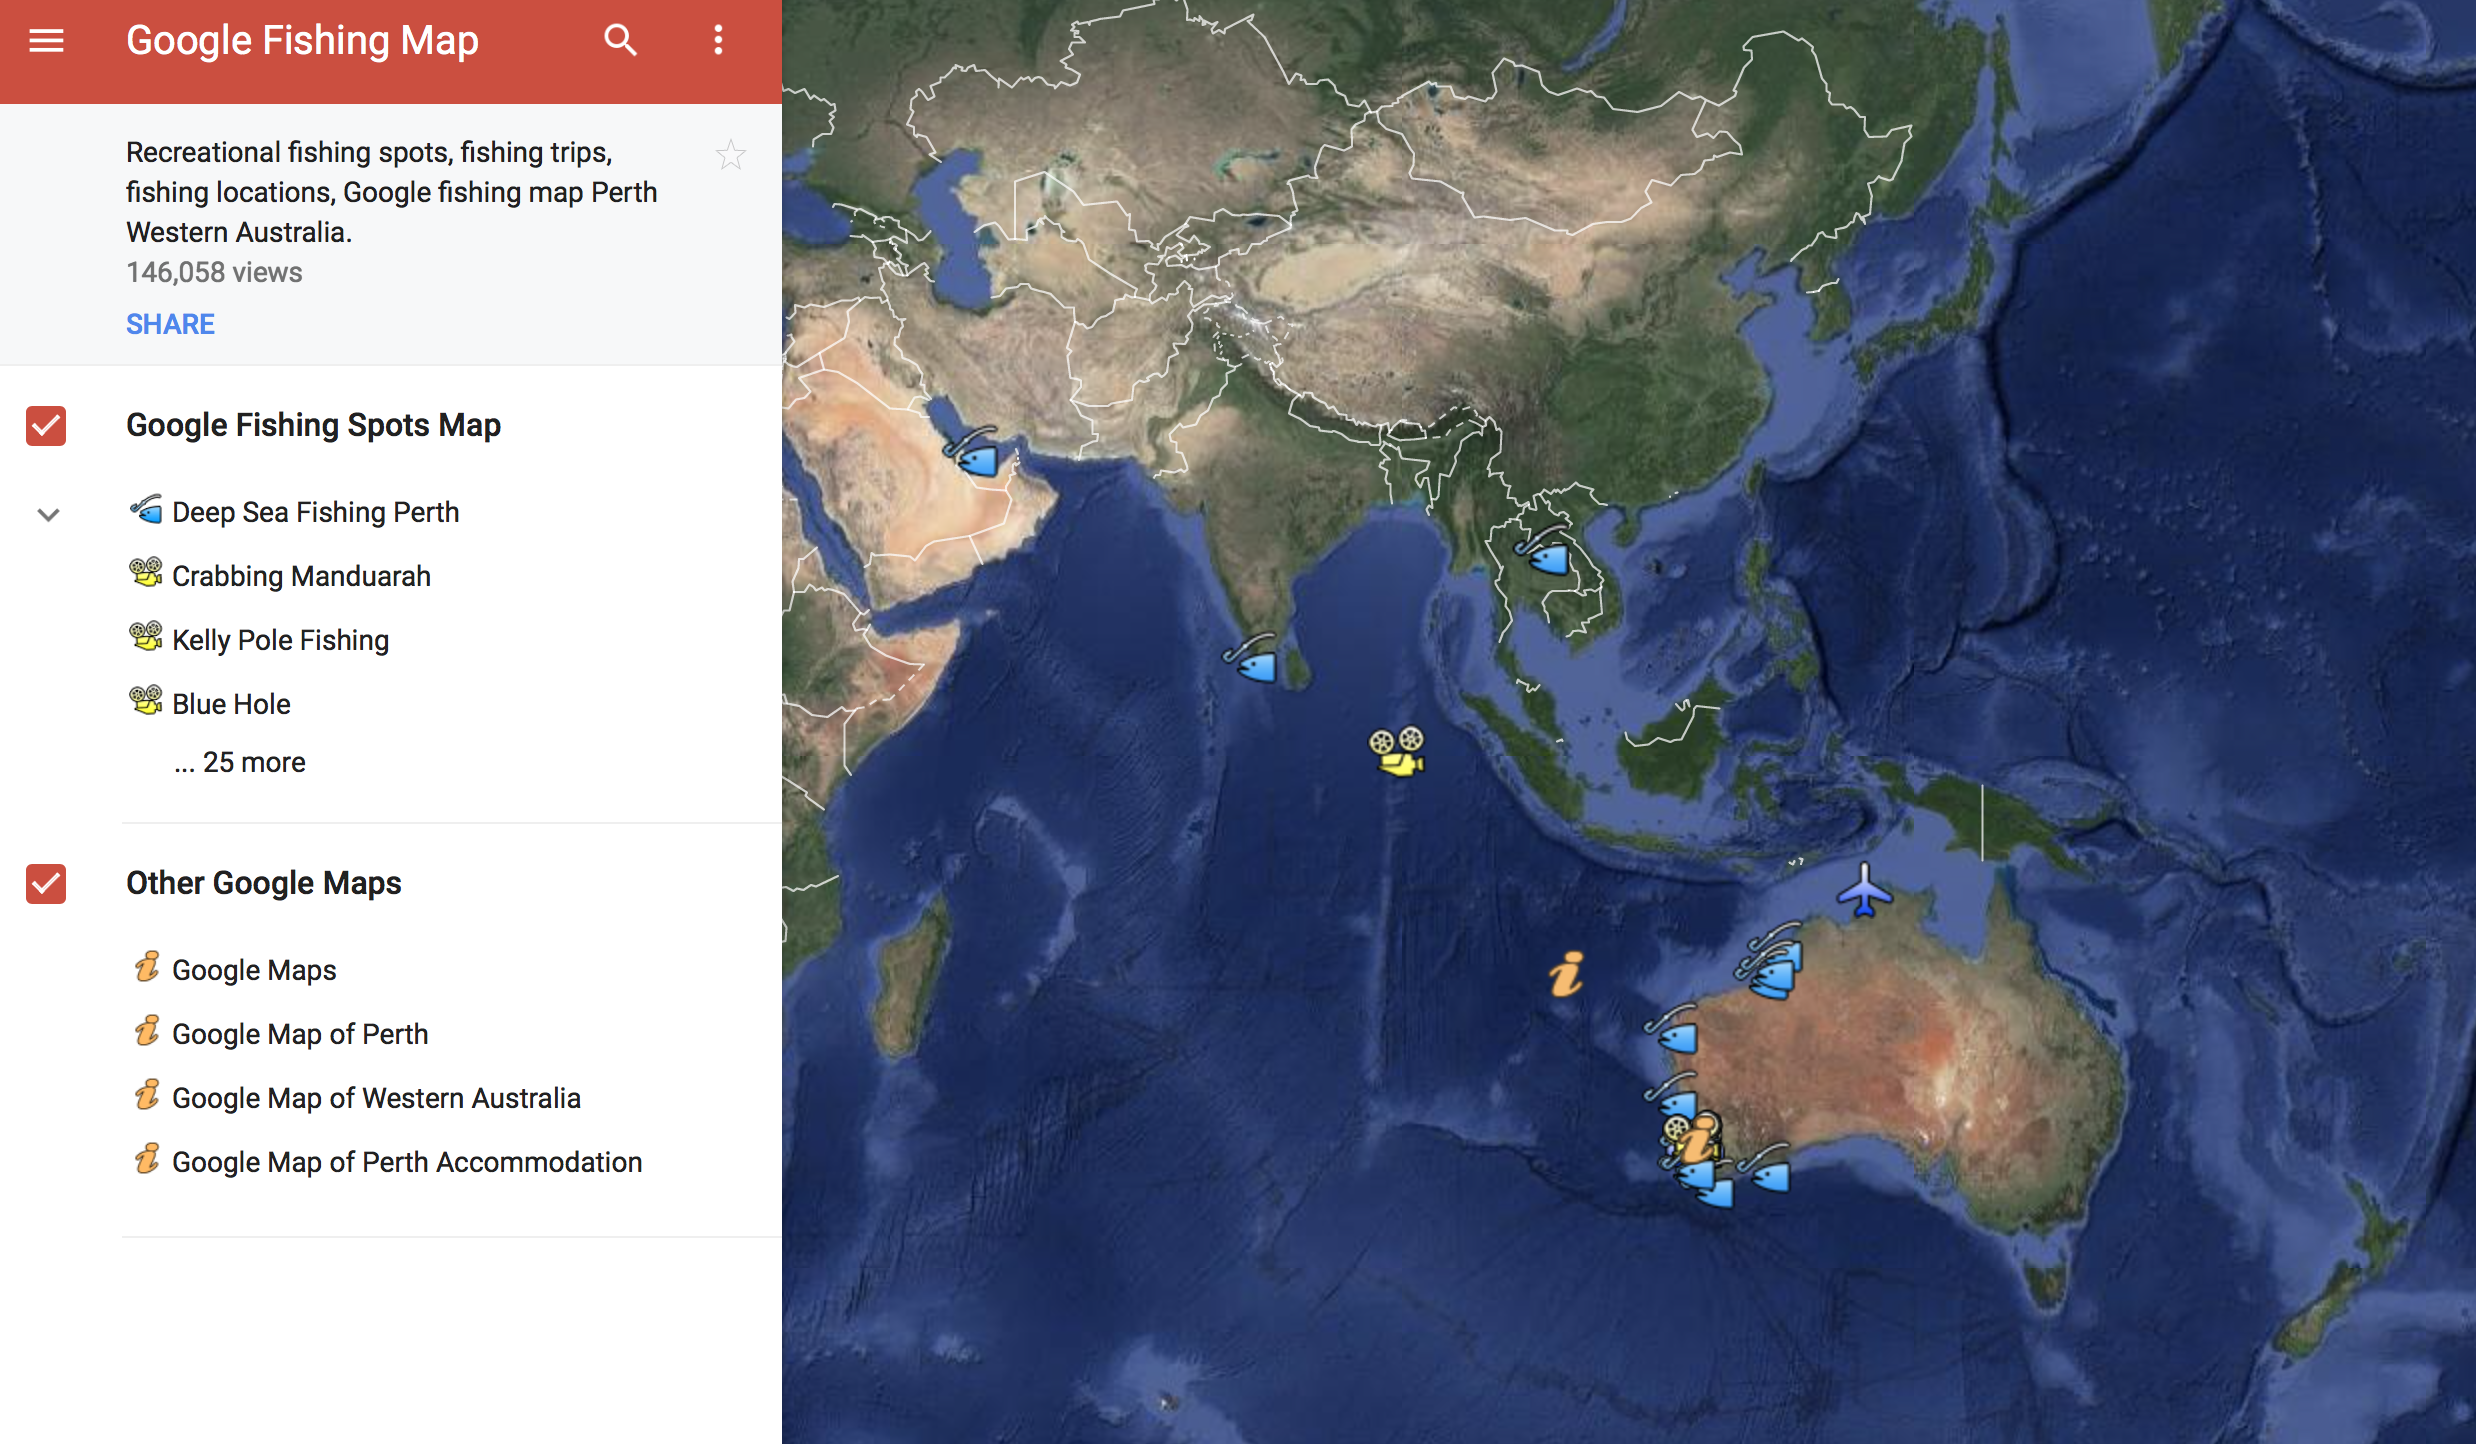
Task: Click camera icon beside Crabbing Manduarah
Action: click(x=146, y=572)
